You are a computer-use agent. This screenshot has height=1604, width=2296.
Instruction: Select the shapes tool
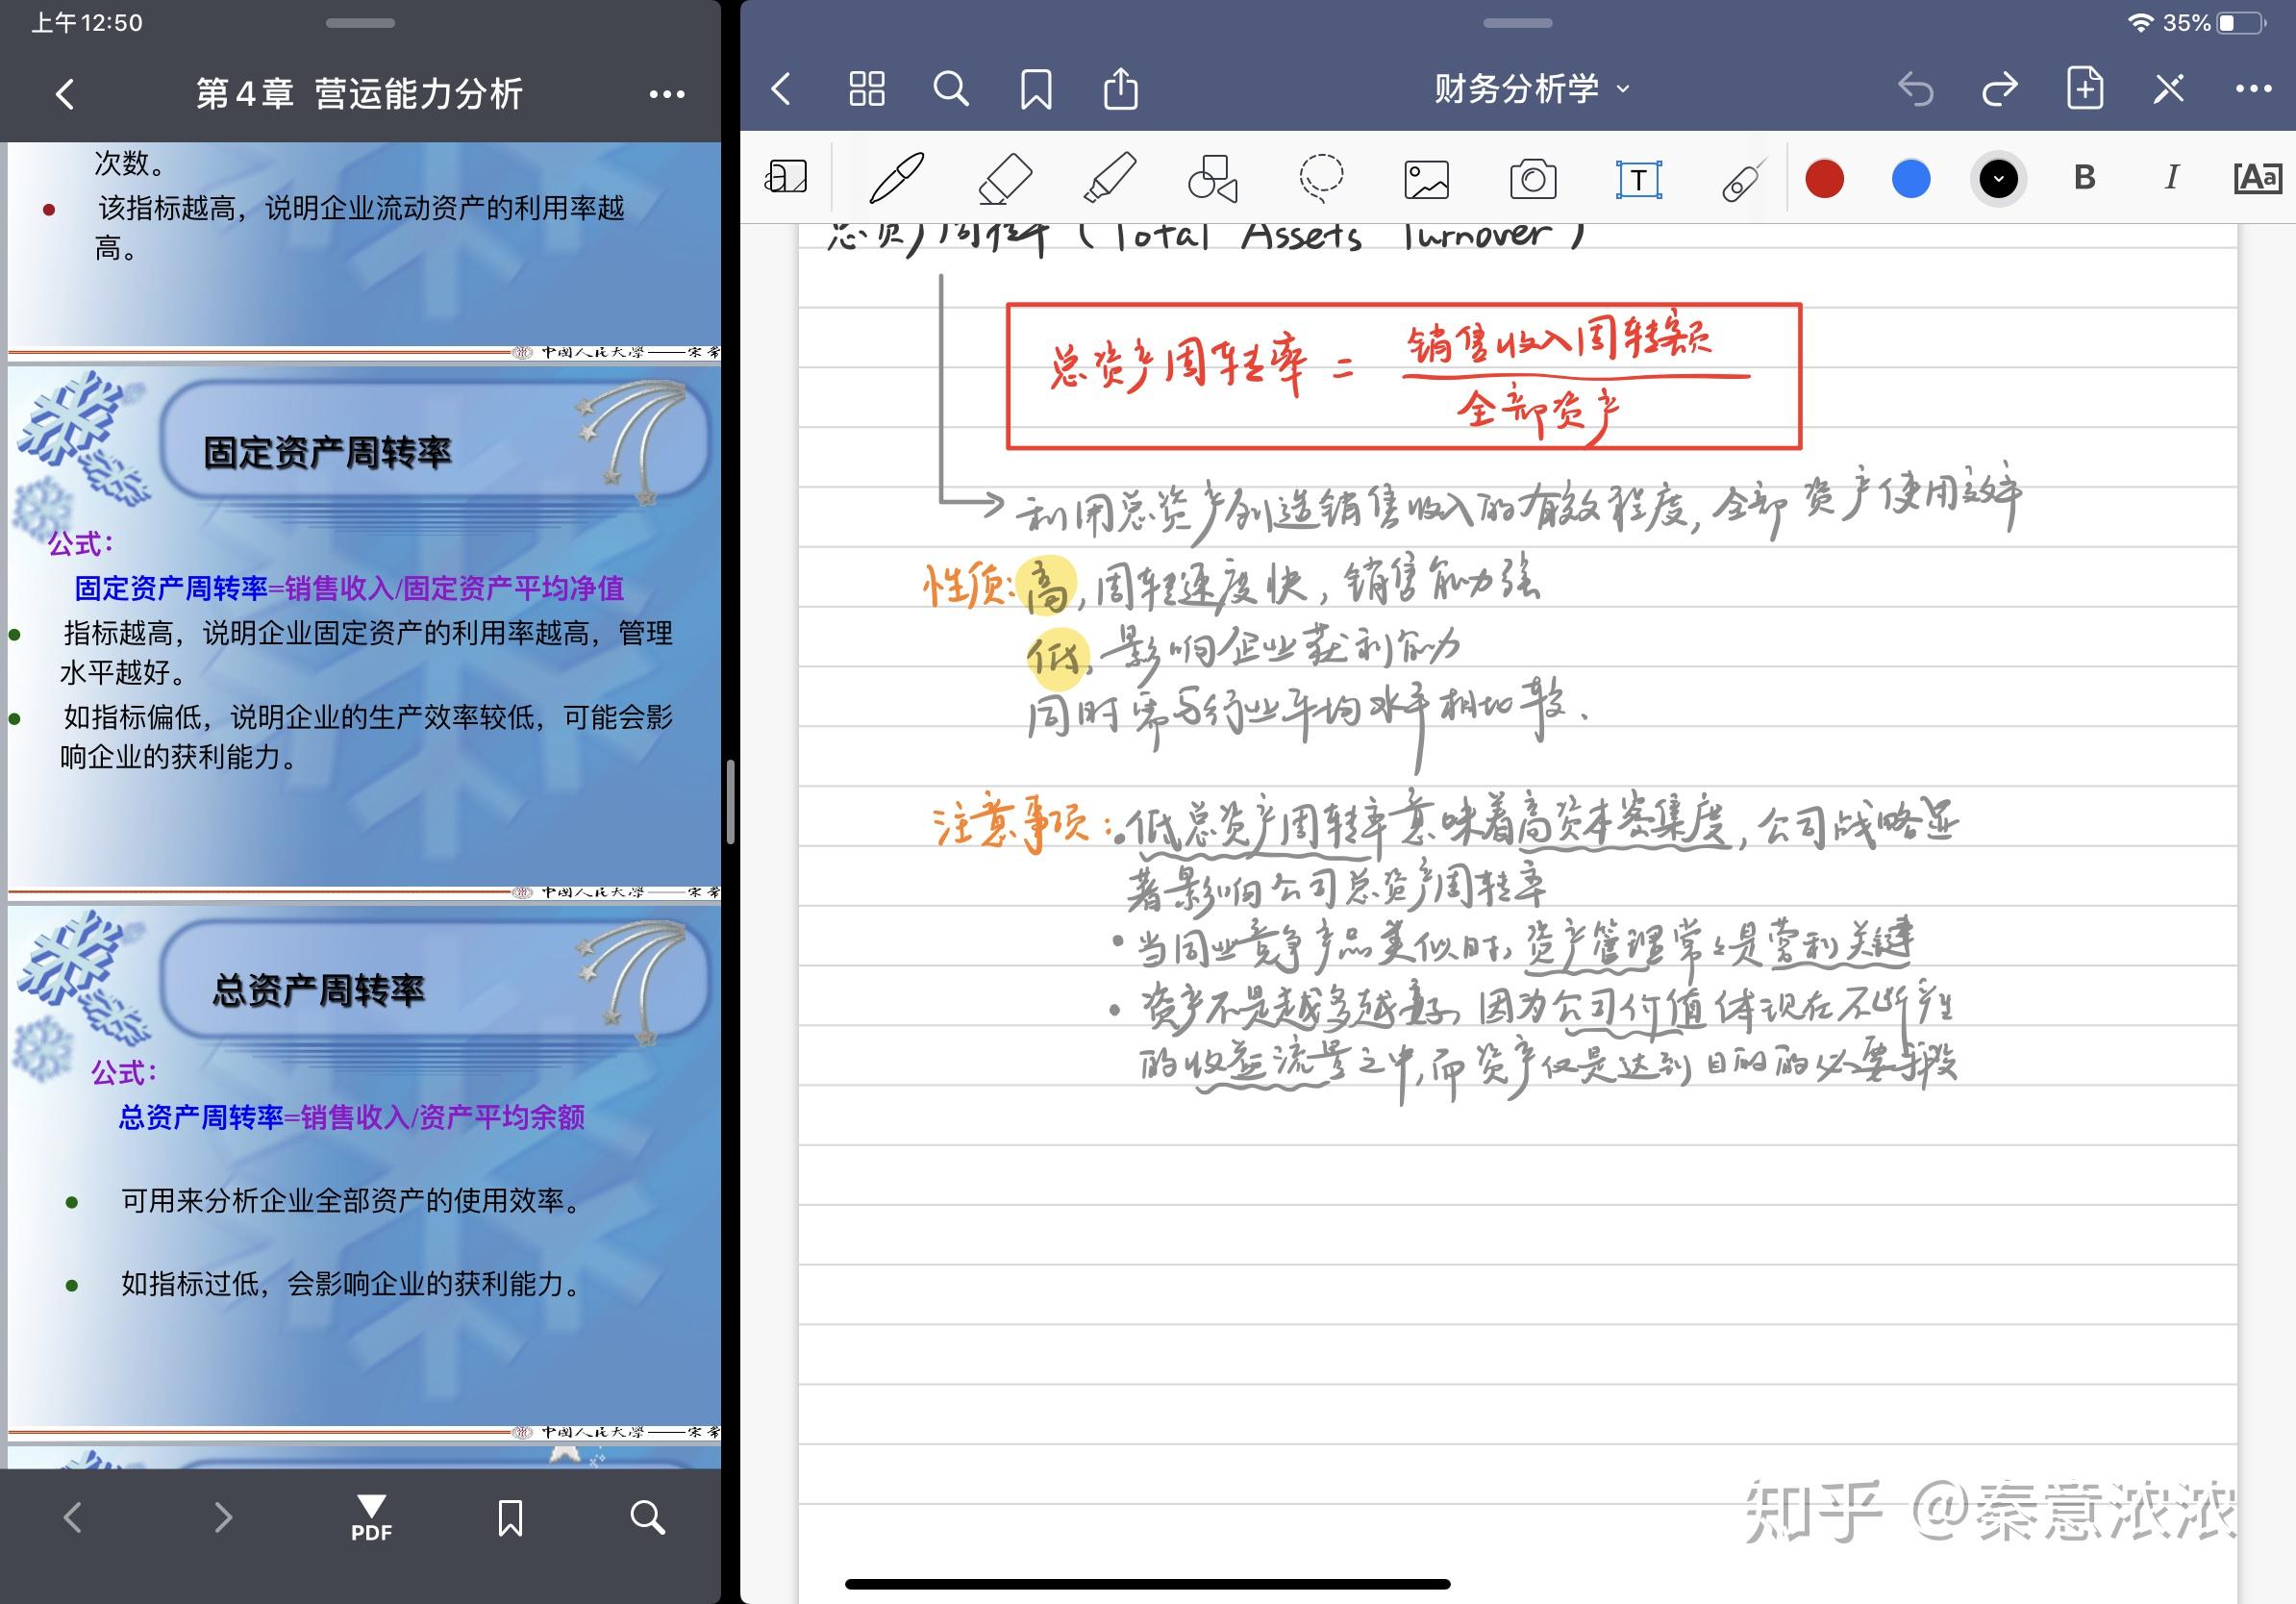1213,179
